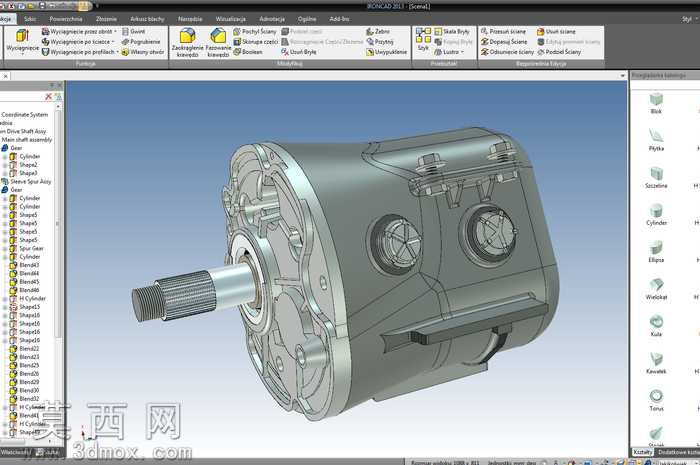Screen dimensions: 700x465
Task: Pick the Szczelina shape from catalog
Action: (x=656, y=177)
